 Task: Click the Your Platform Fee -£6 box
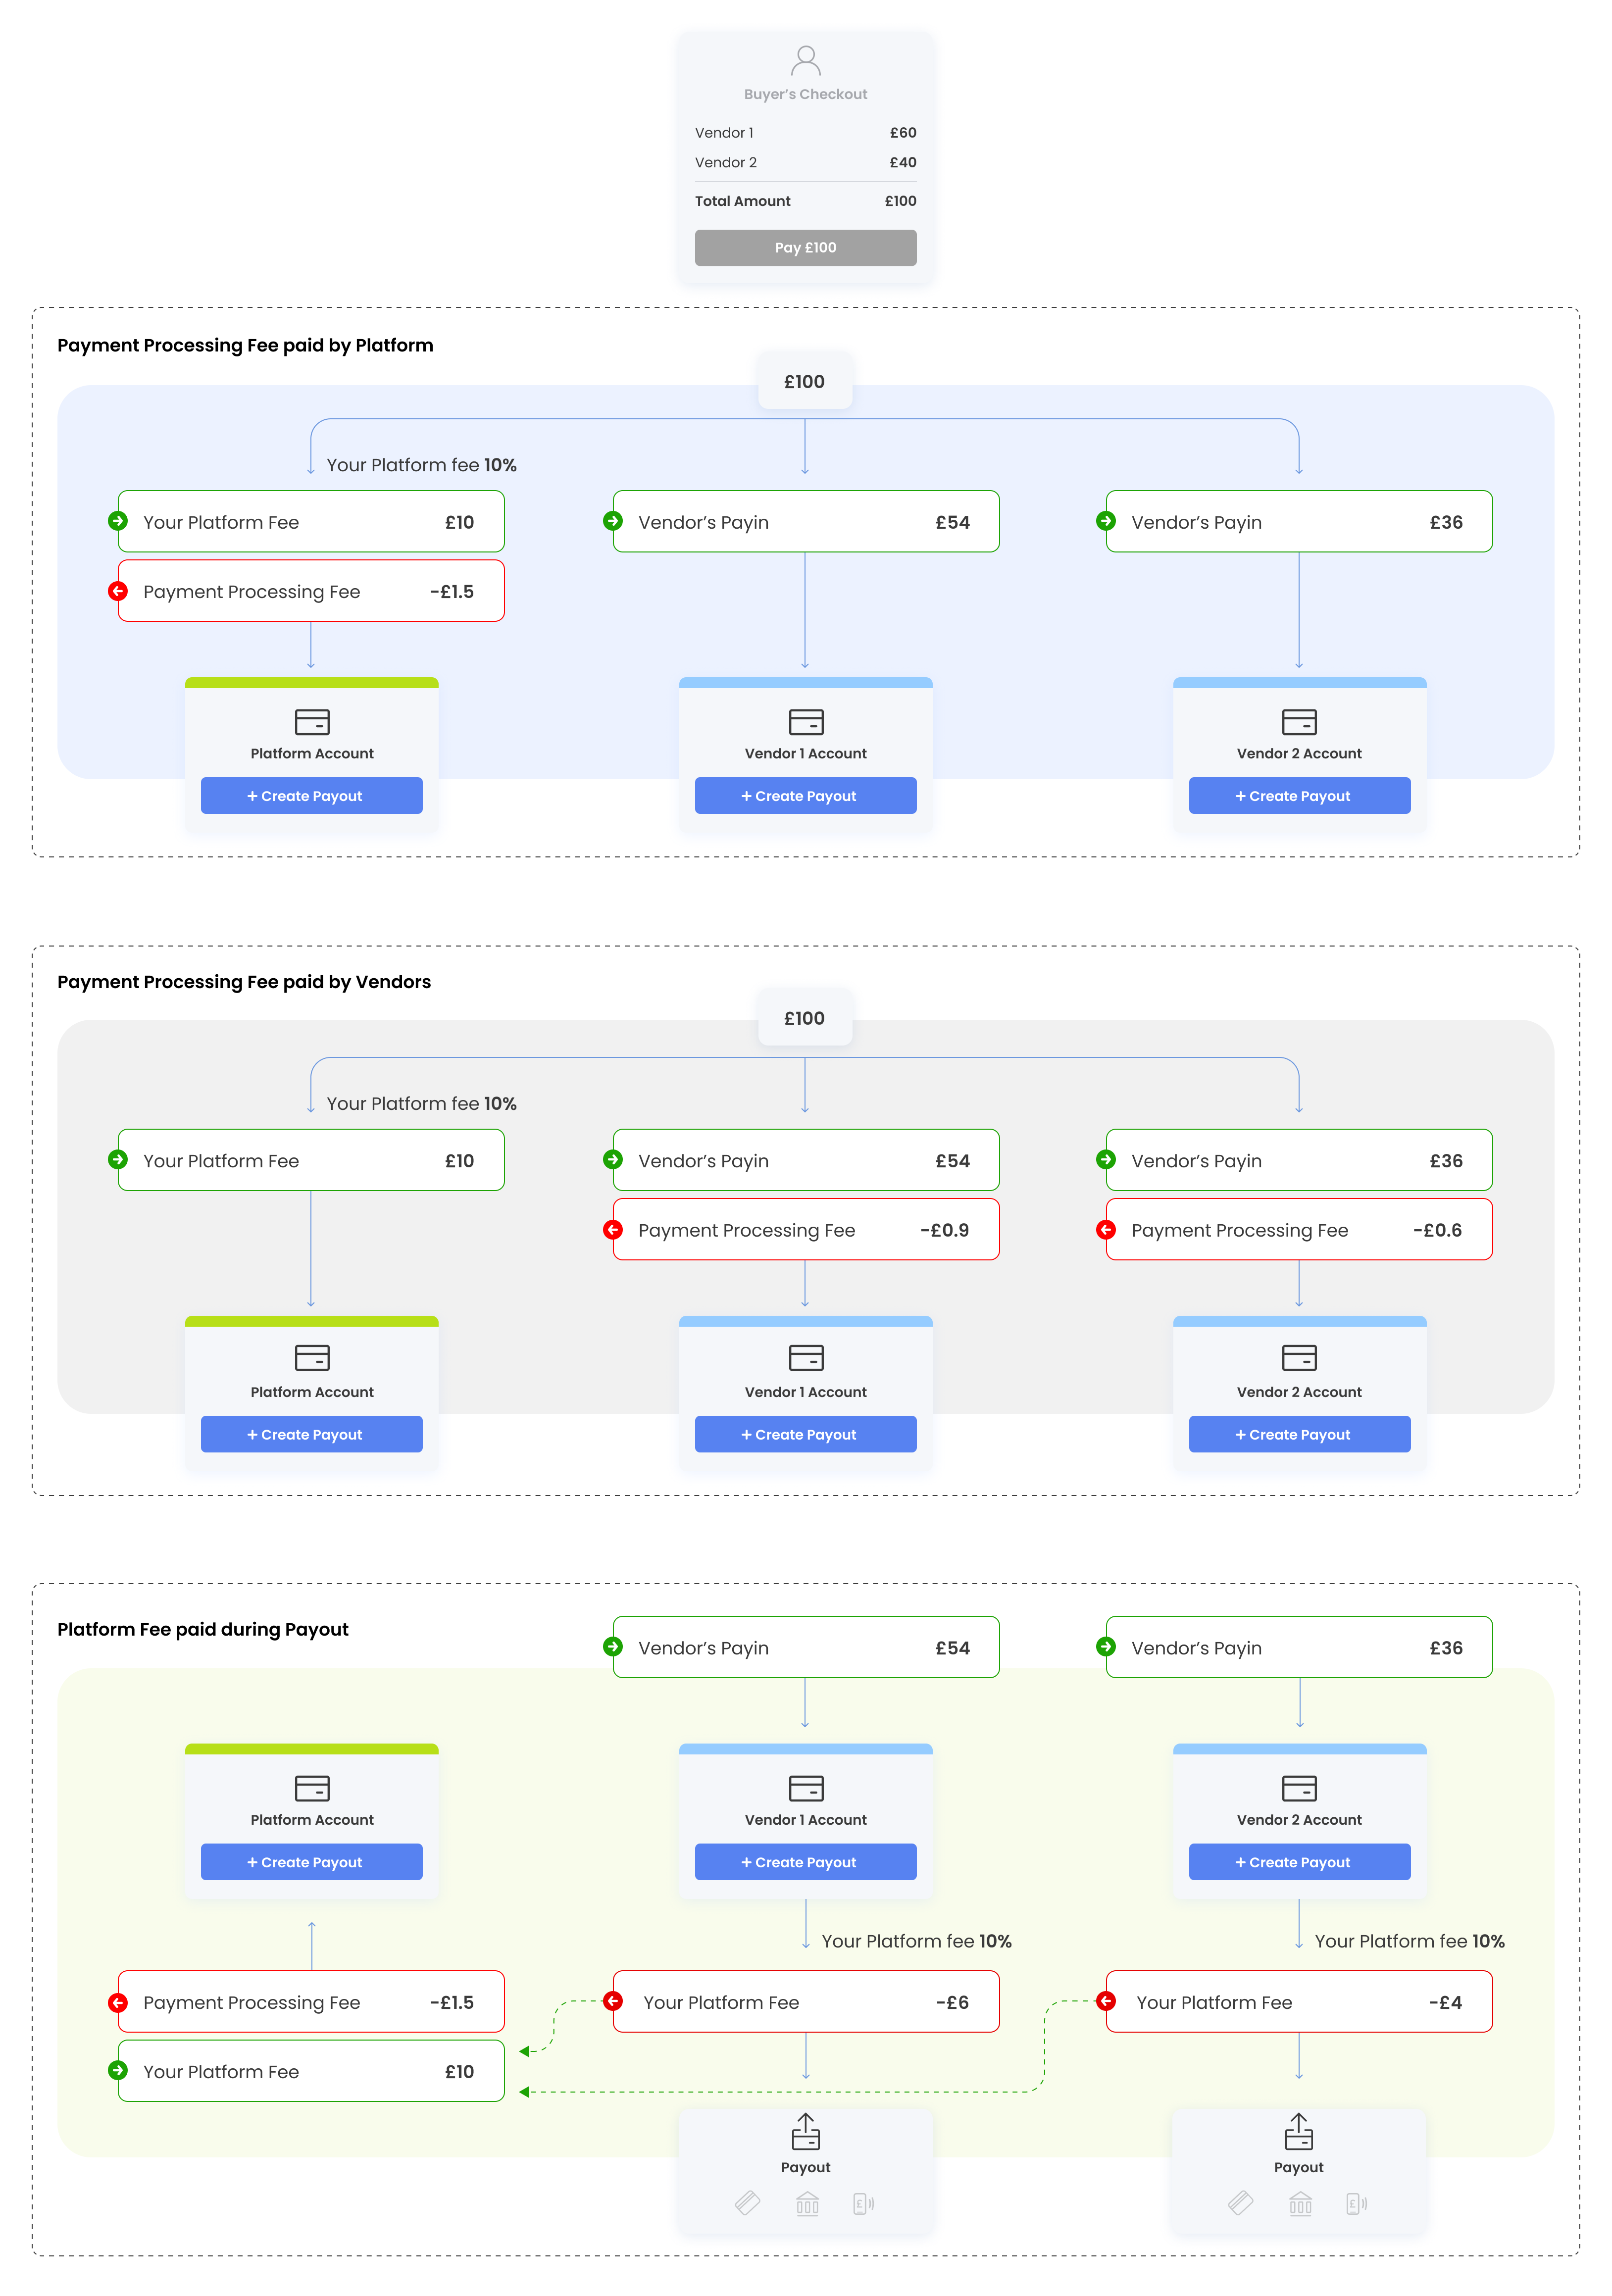pyautogui.click(x=805, y=2002)
